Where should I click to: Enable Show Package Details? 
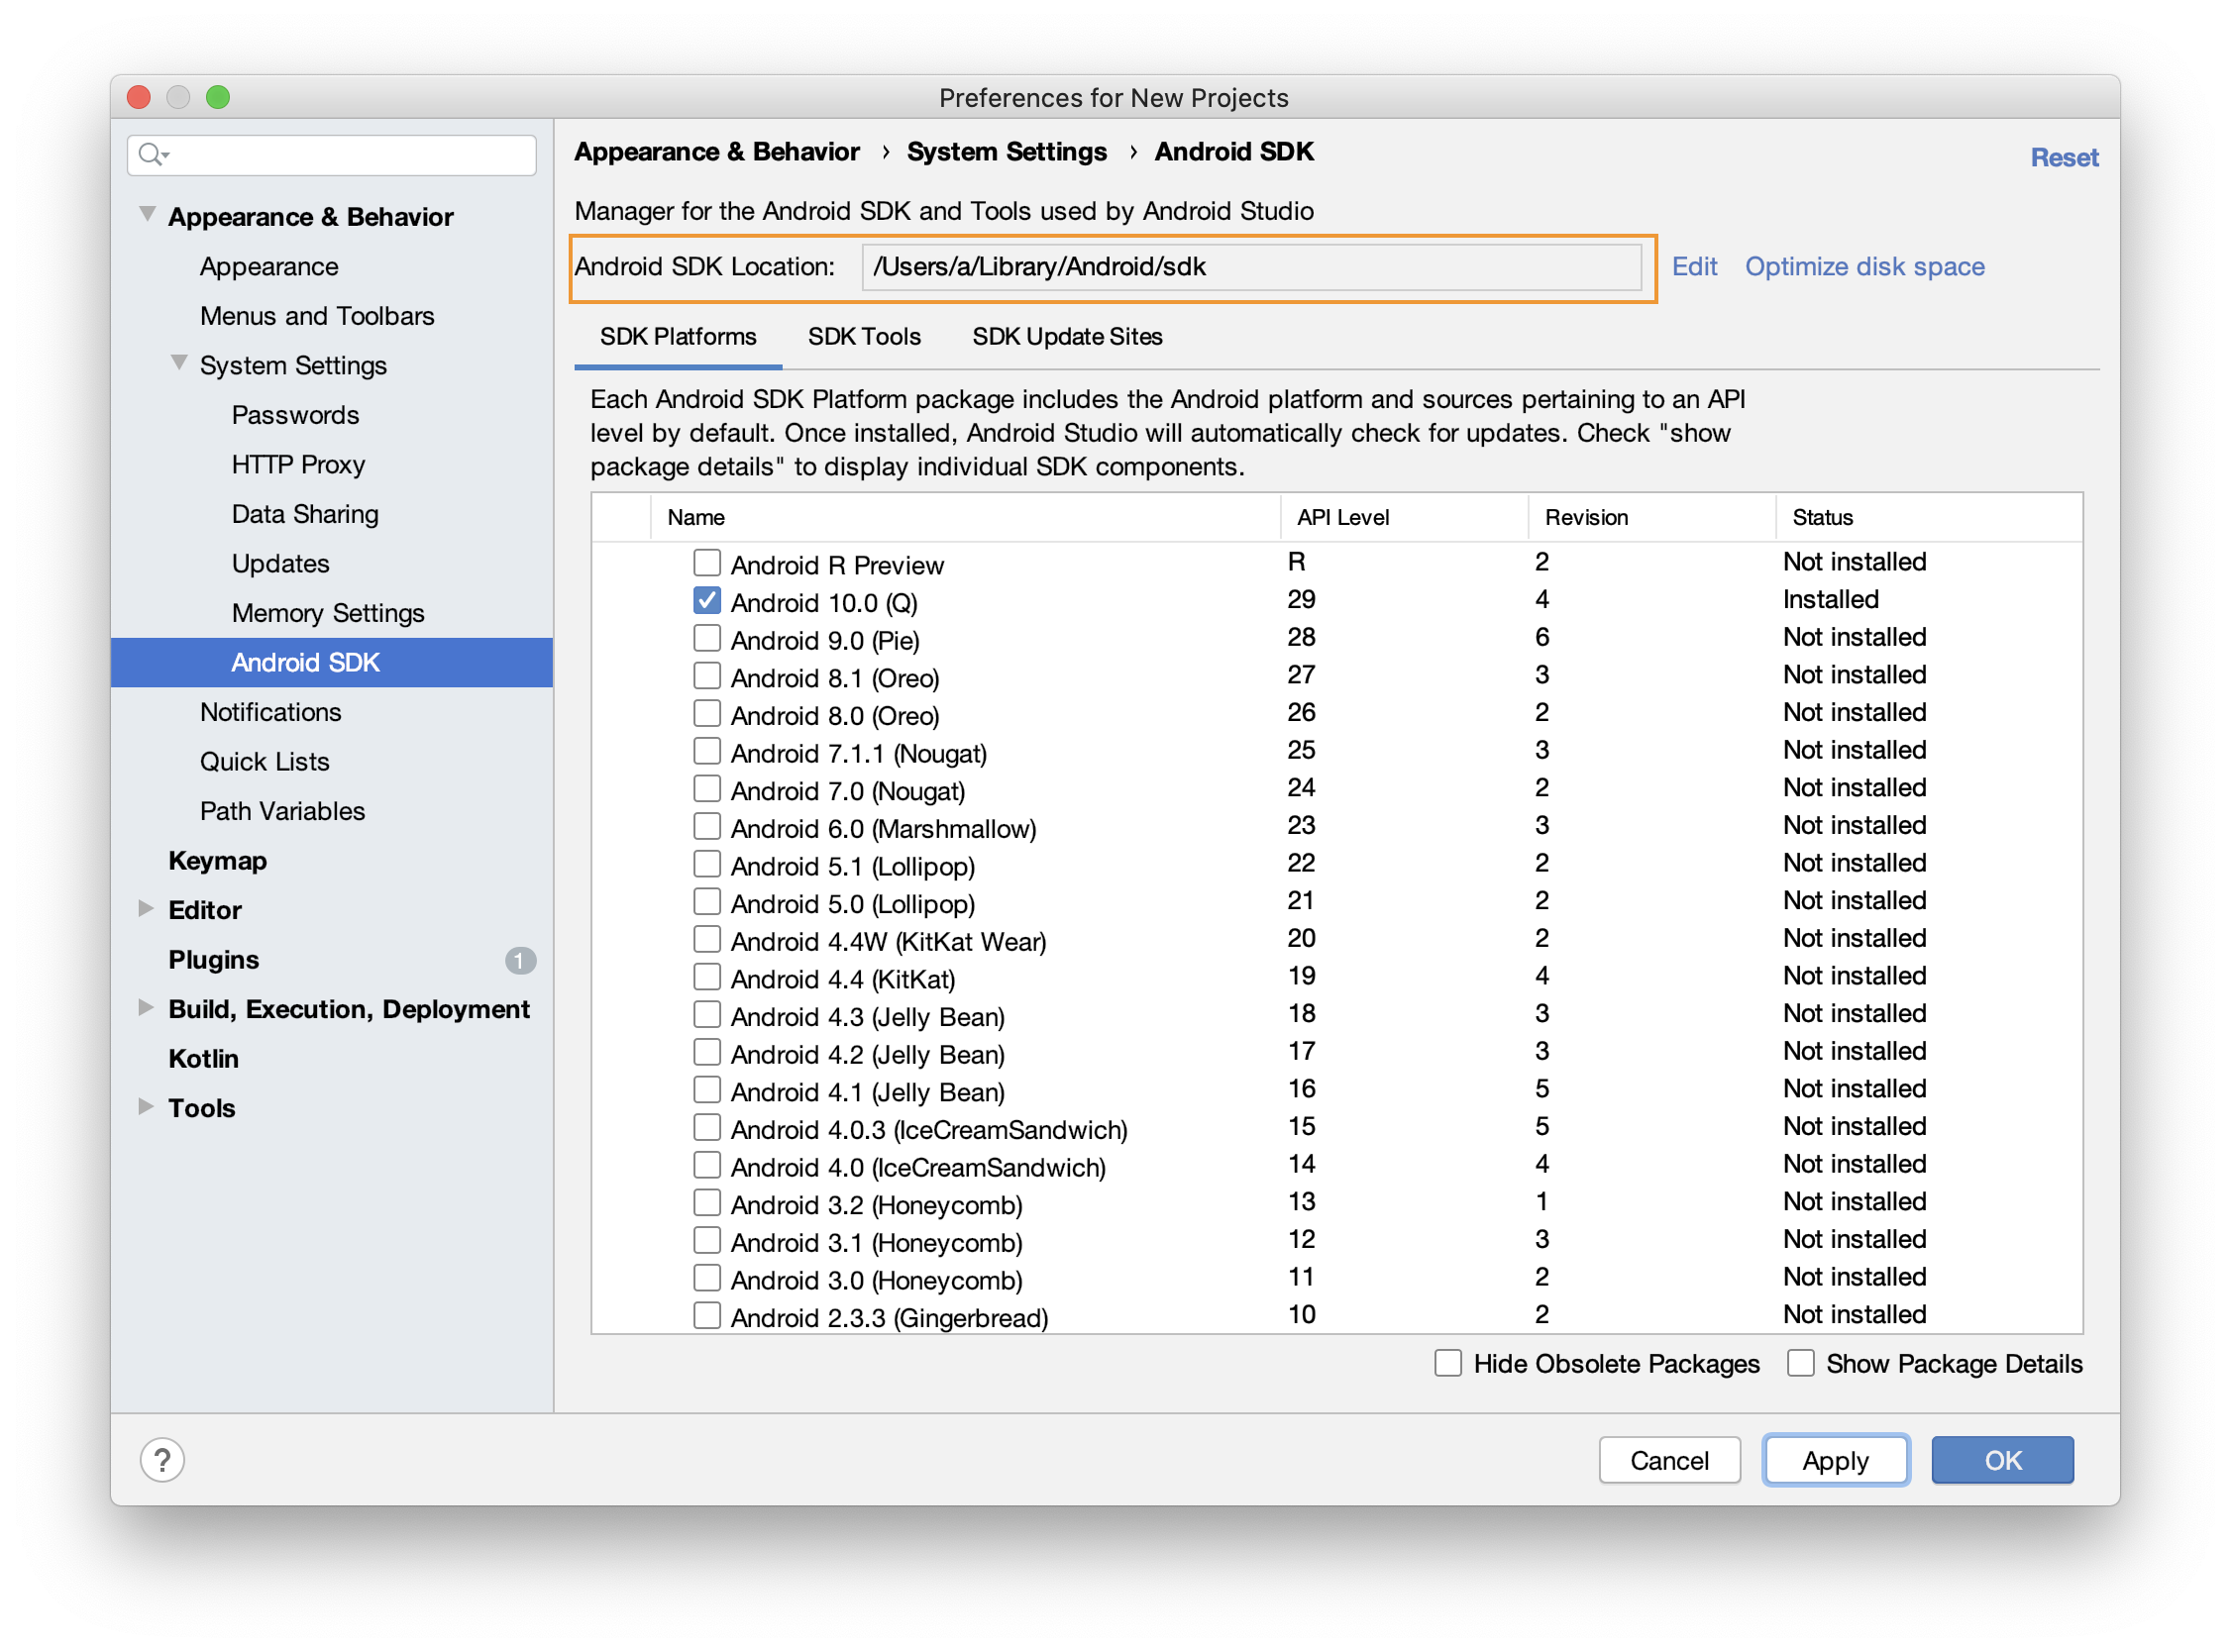(x=1801, y=1363)
